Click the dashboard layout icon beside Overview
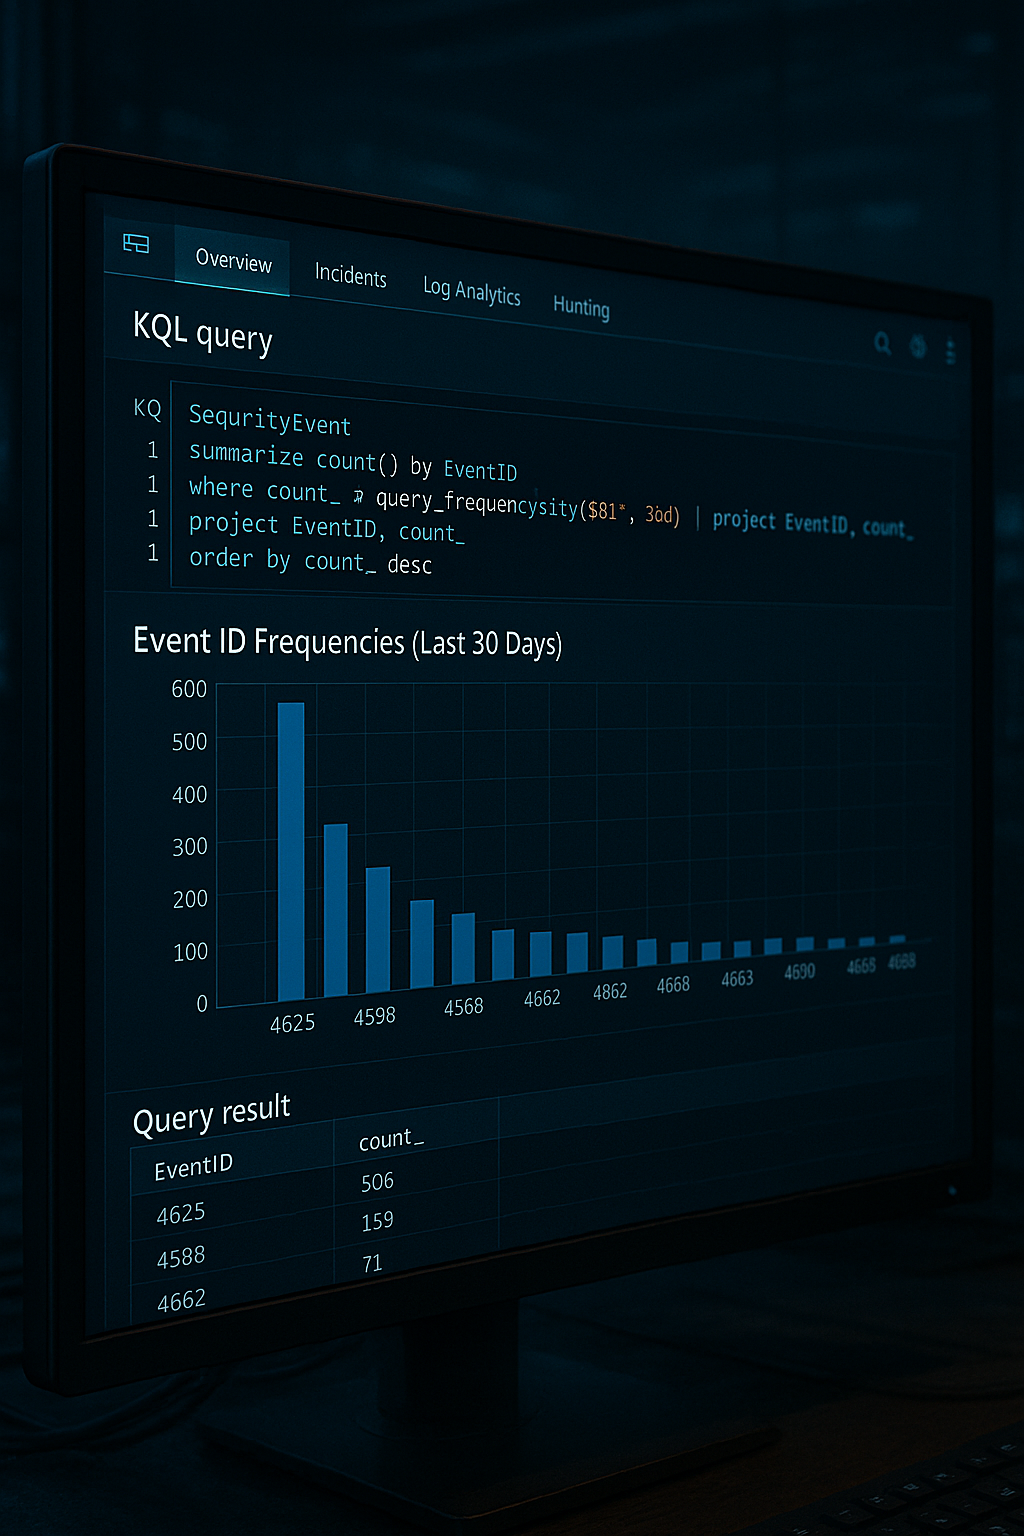1024x1536 pixels. coord(136,243)
